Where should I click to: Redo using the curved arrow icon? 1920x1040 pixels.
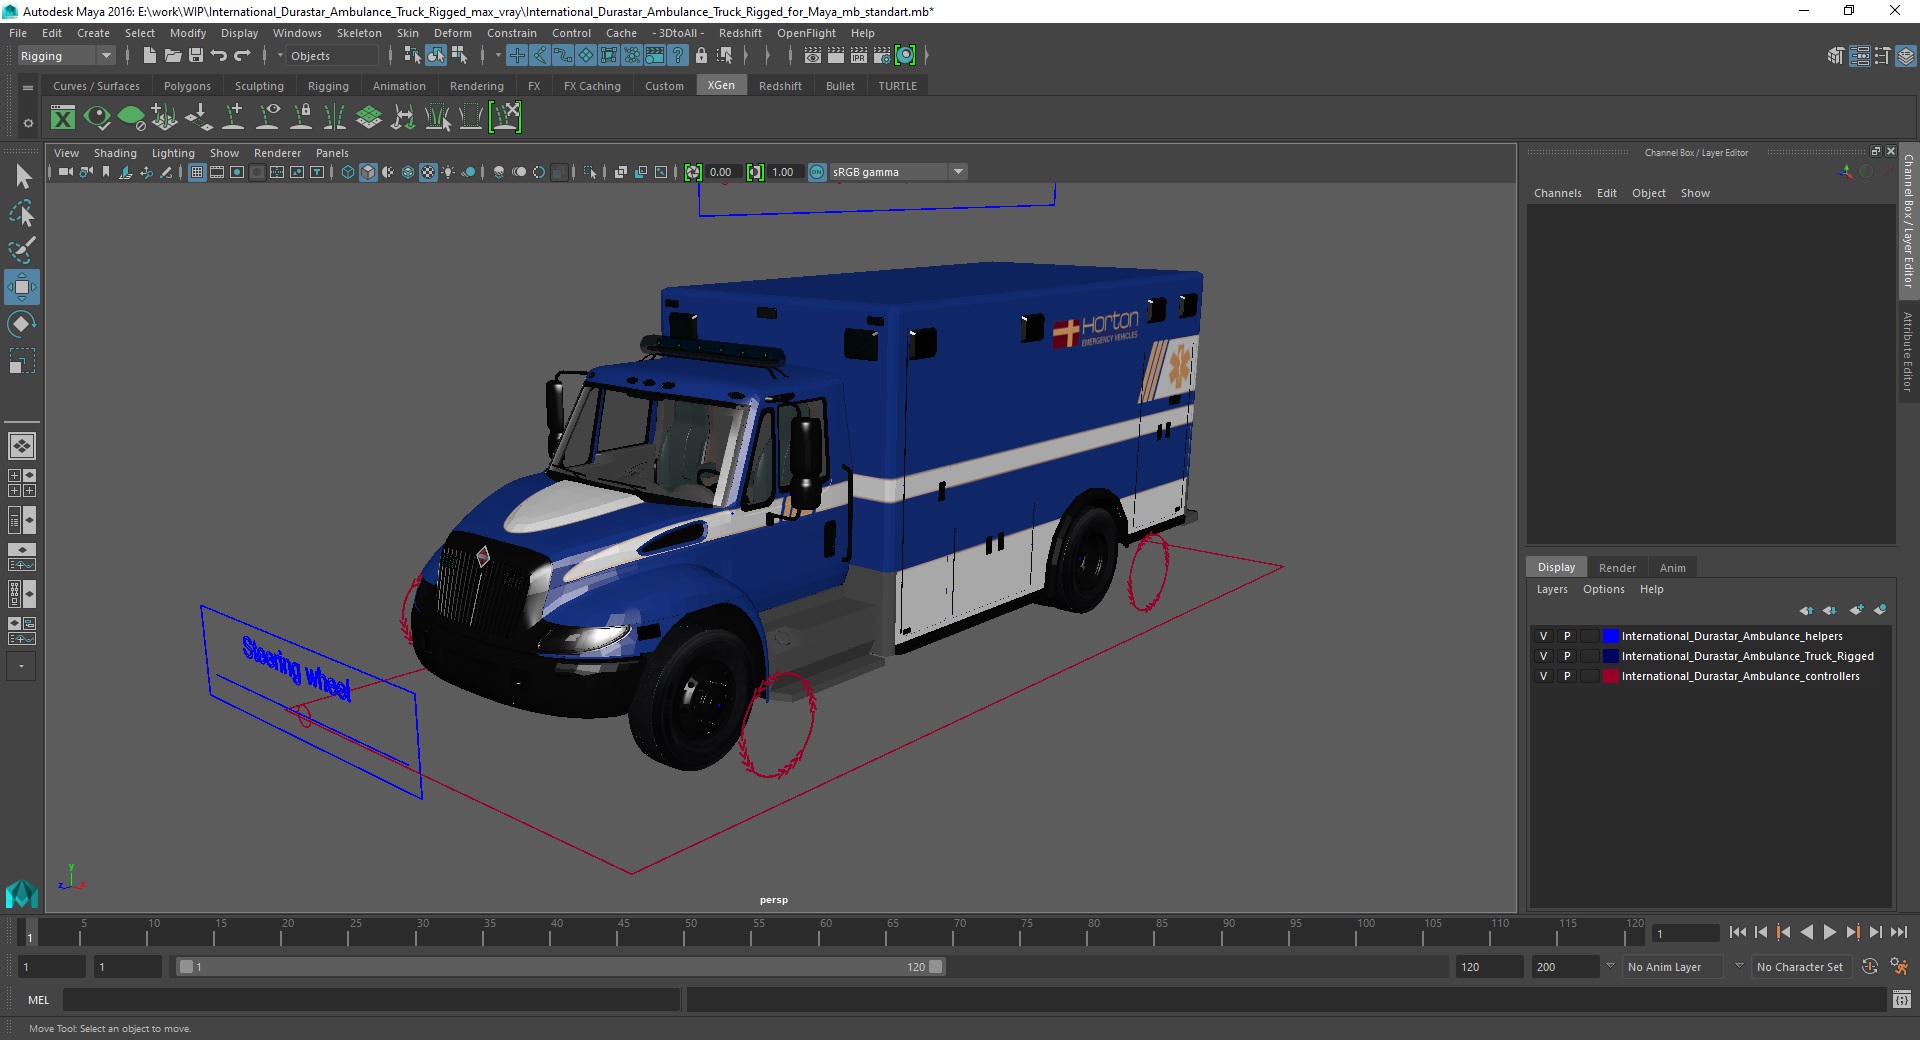point(242,56)
